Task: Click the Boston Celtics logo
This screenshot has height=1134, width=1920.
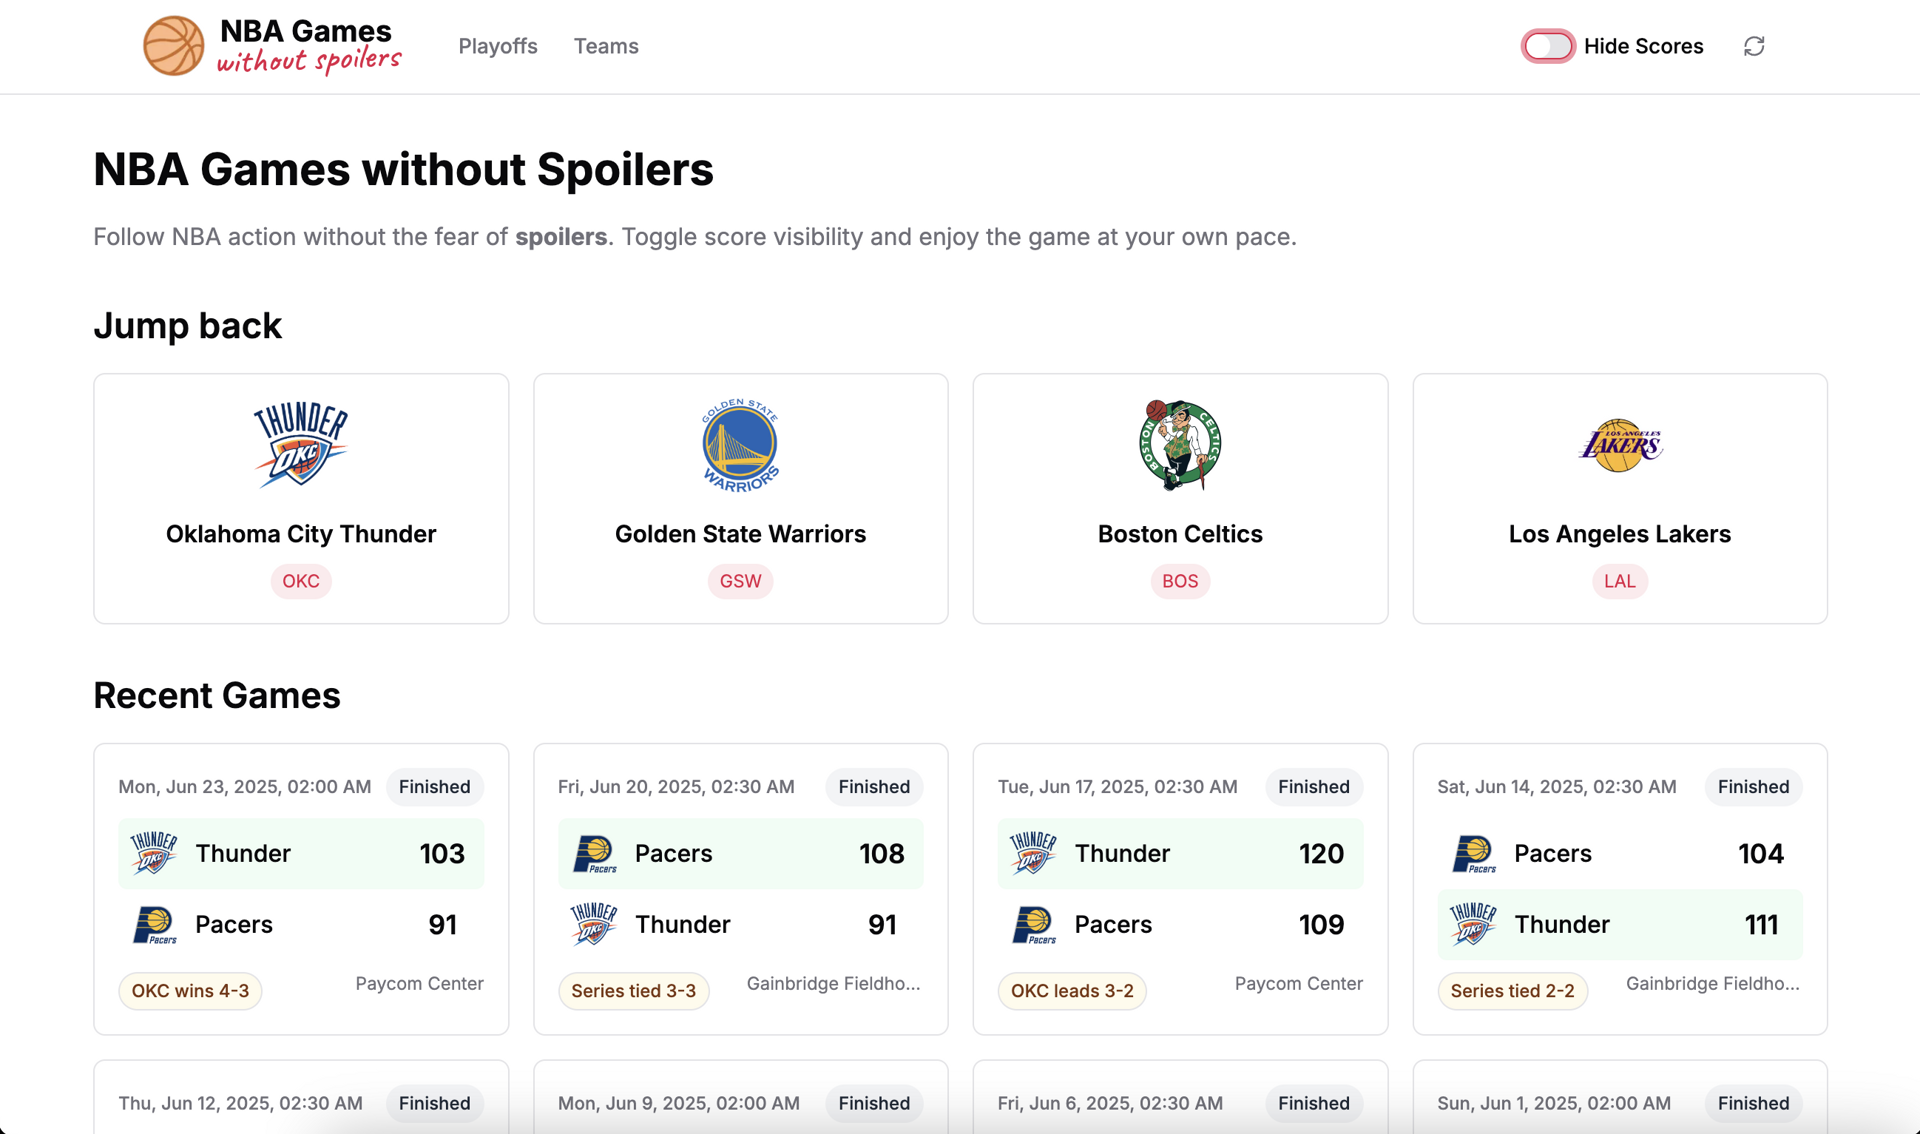Action: [1180, 444]
